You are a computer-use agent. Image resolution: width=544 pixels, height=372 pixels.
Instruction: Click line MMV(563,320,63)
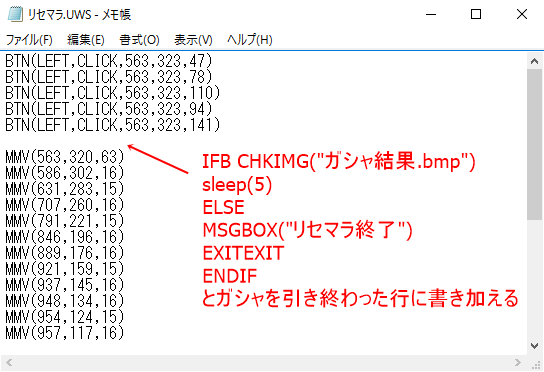coord(65,157)
